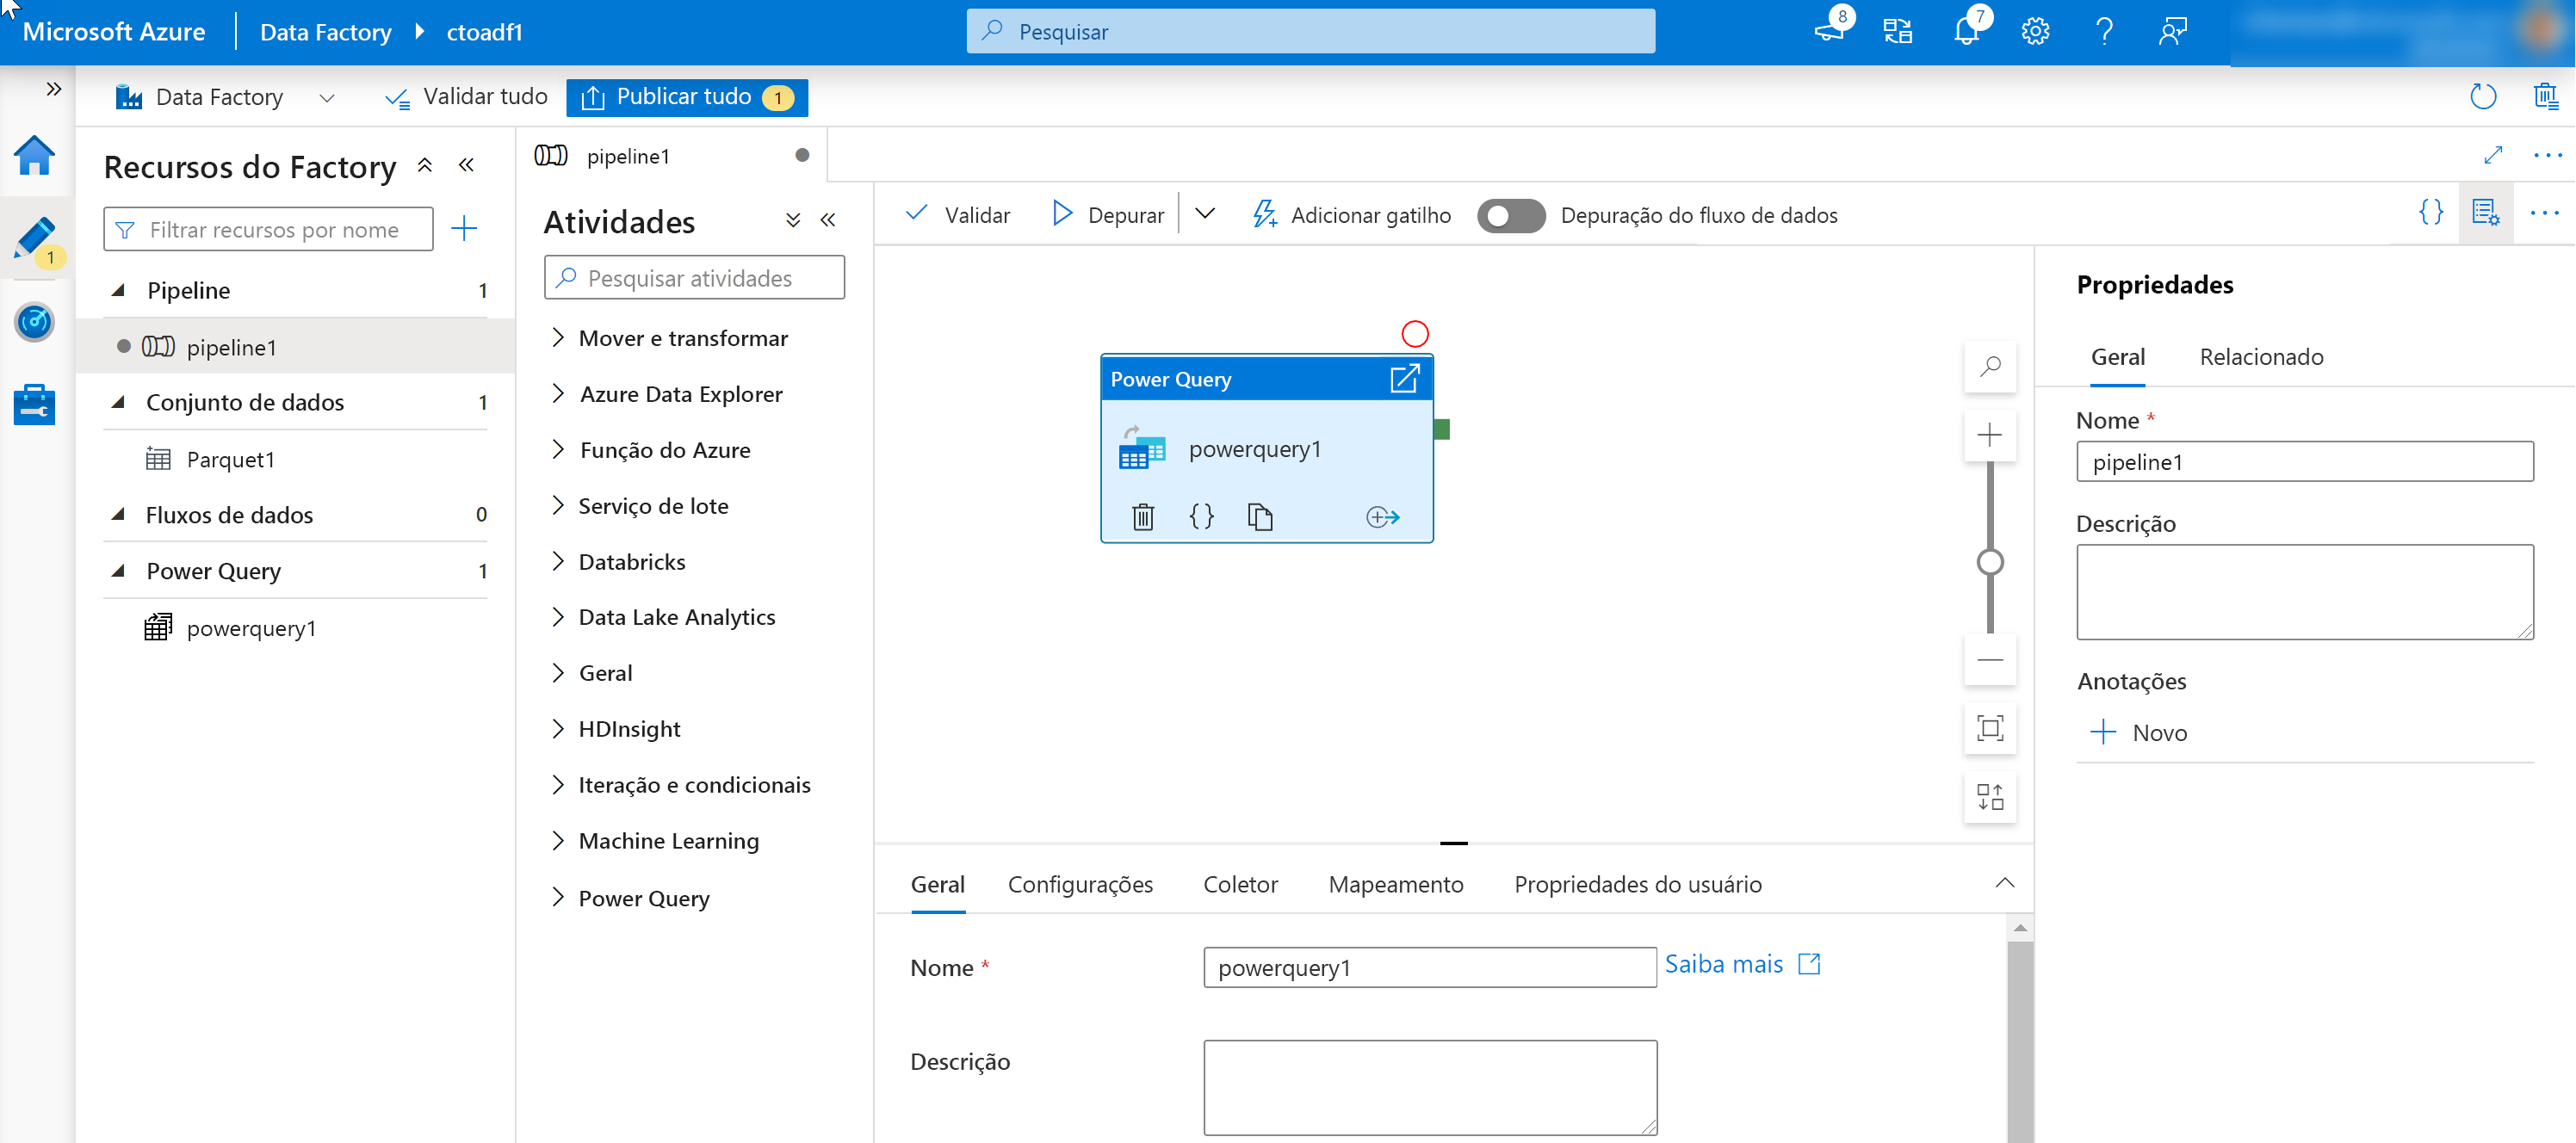Viewport: 2576px width, 1143px height.
Task: Collapse the Conjunto de dados tree section
Action: click(x=119, y=402)
